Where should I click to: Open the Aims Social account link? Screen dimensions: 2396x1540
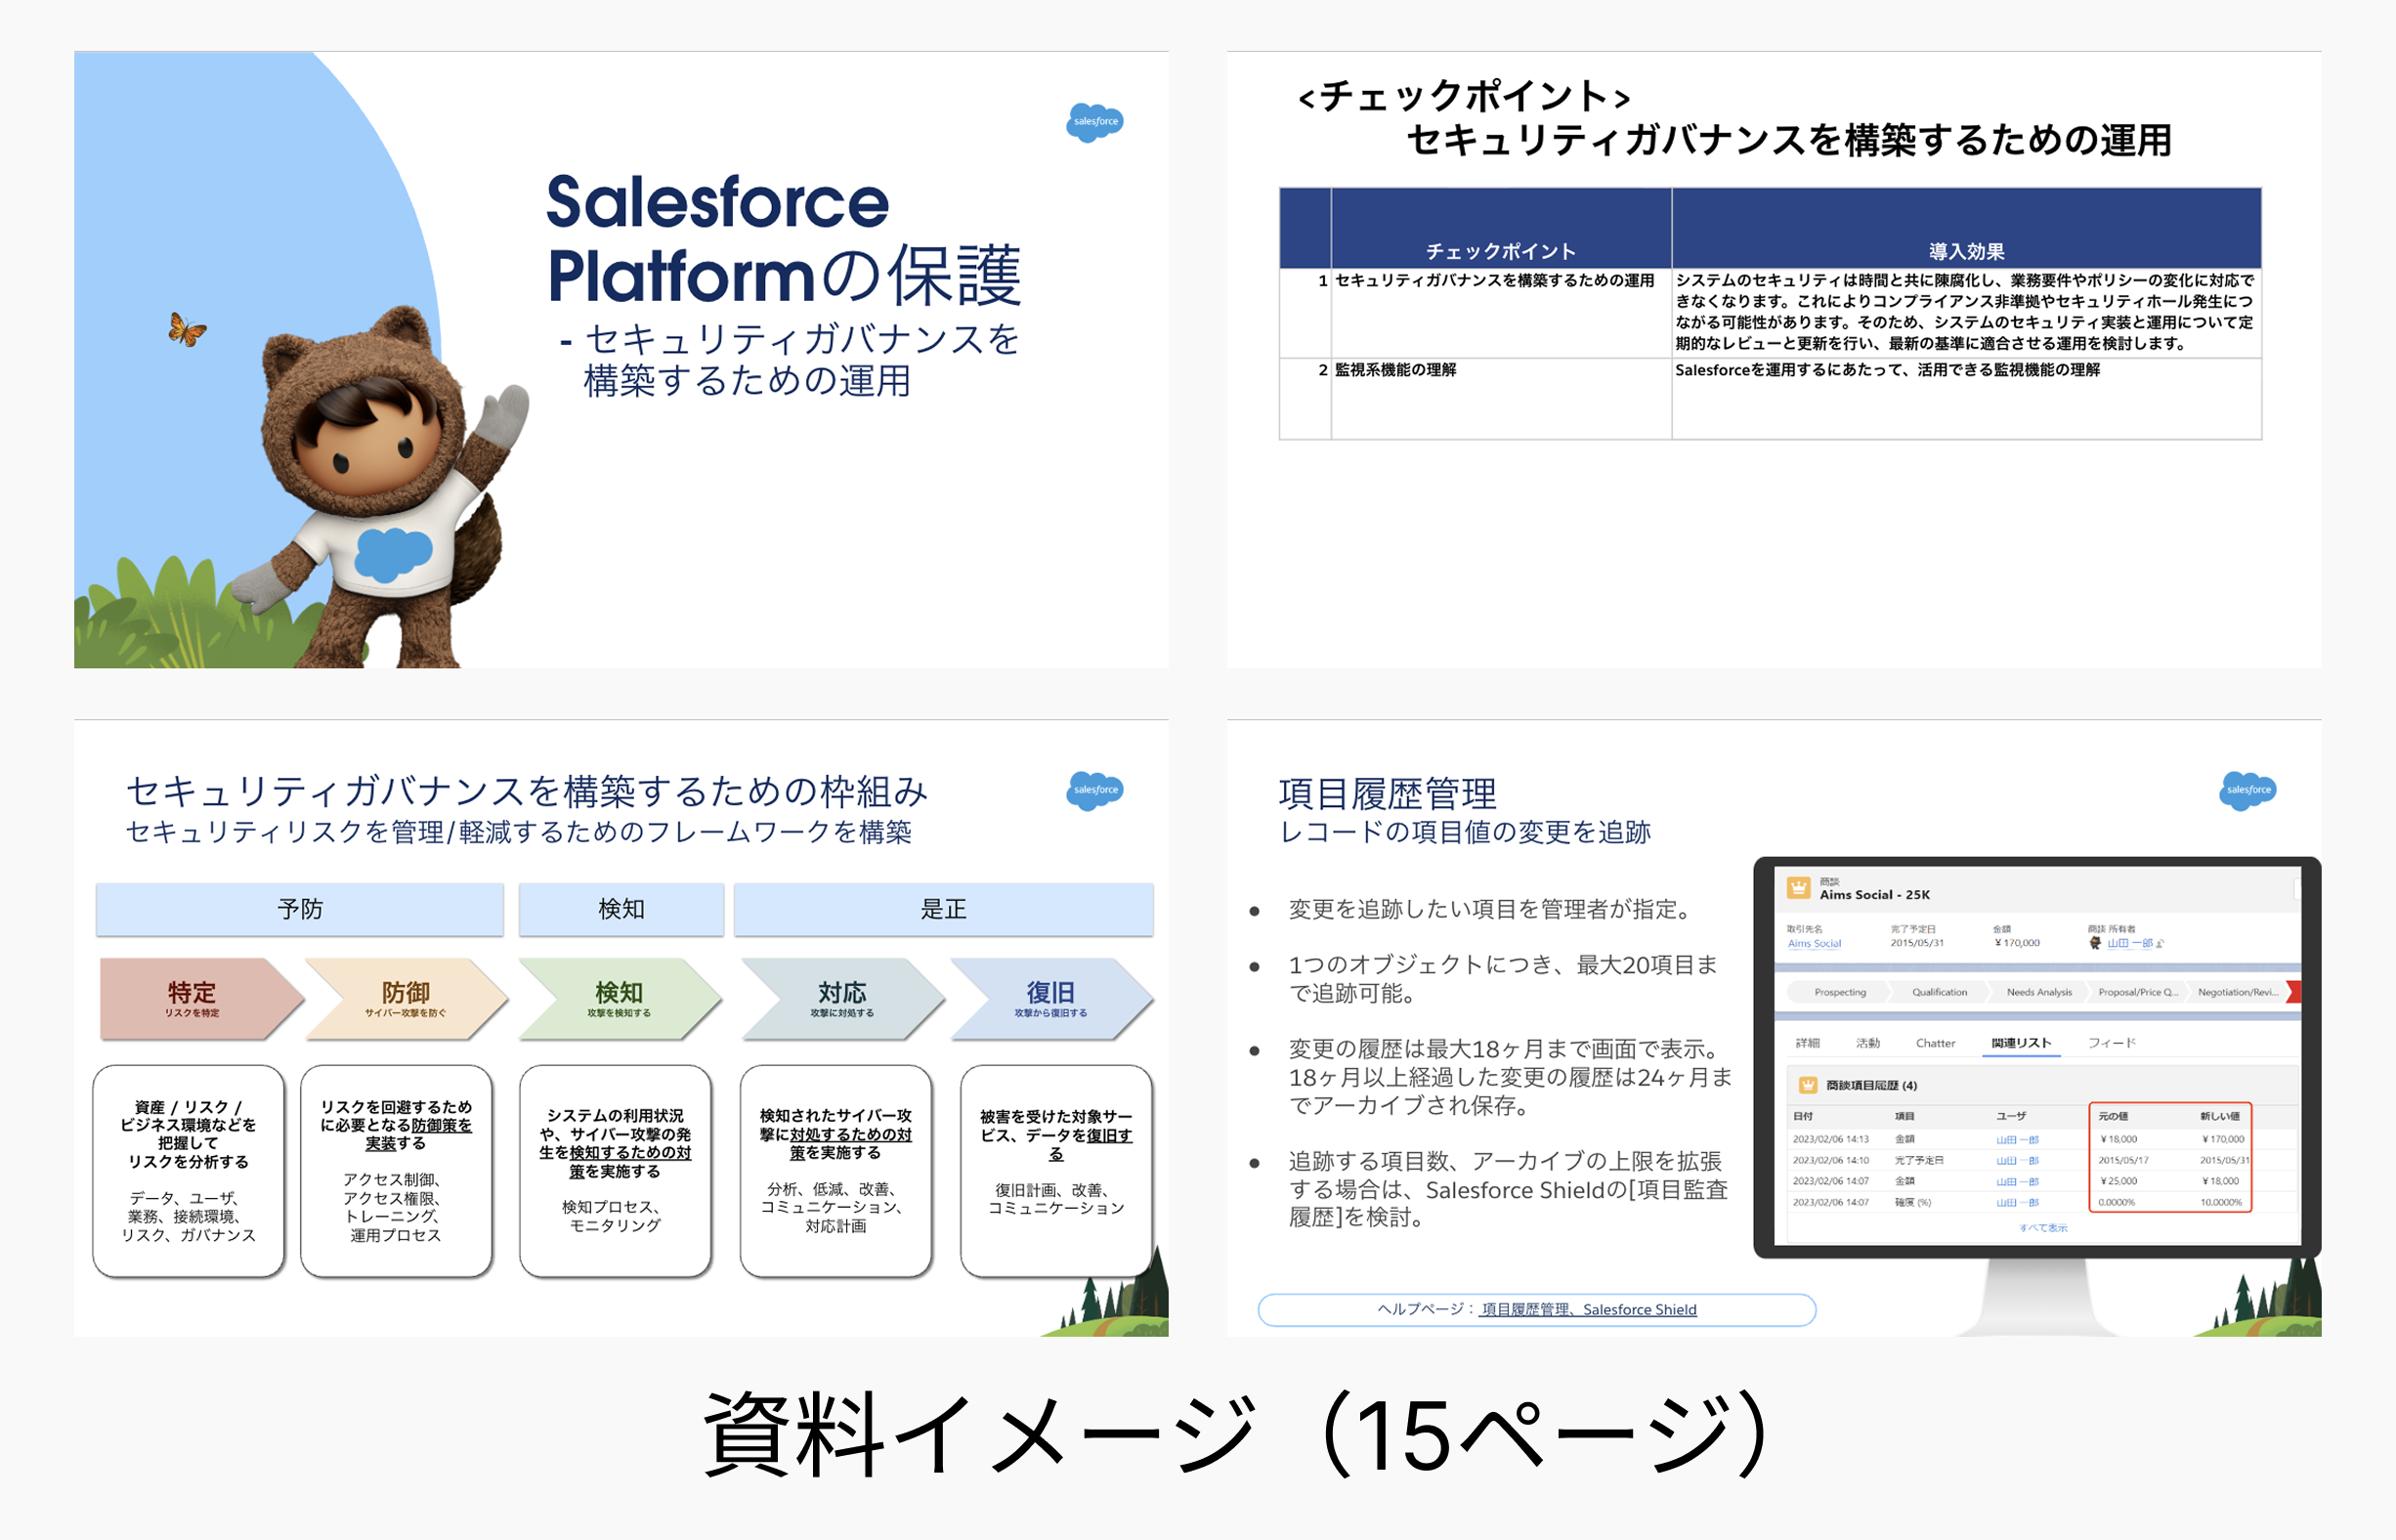[1814, 943]
